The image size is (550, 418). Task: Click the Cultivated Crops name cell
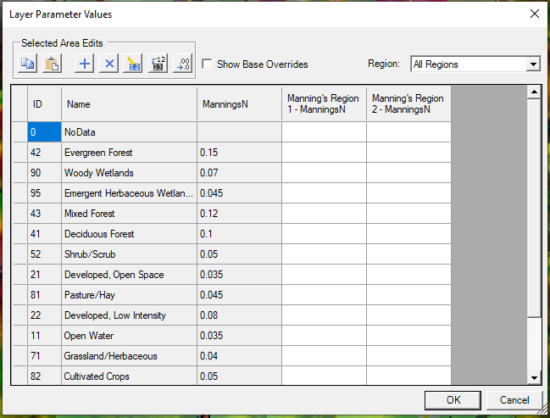pyautogui.click(x=129, y=376)
